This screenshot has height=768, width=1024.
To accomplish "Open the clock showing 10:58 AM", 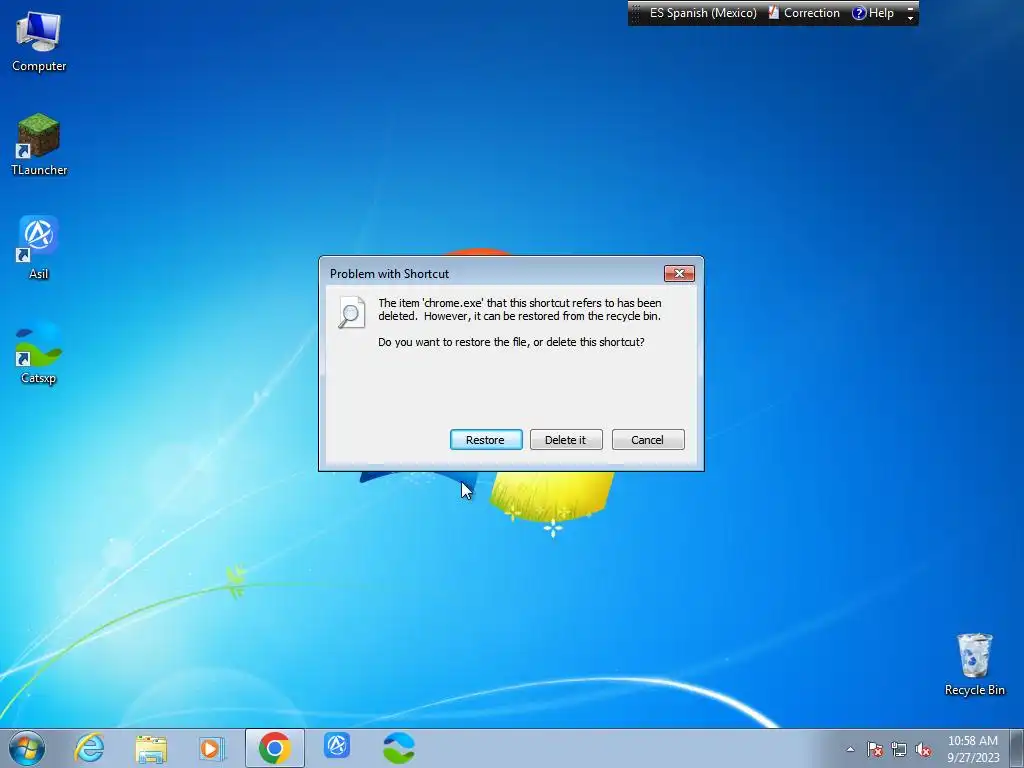I will pyautogui.click(x=973, y=748).
